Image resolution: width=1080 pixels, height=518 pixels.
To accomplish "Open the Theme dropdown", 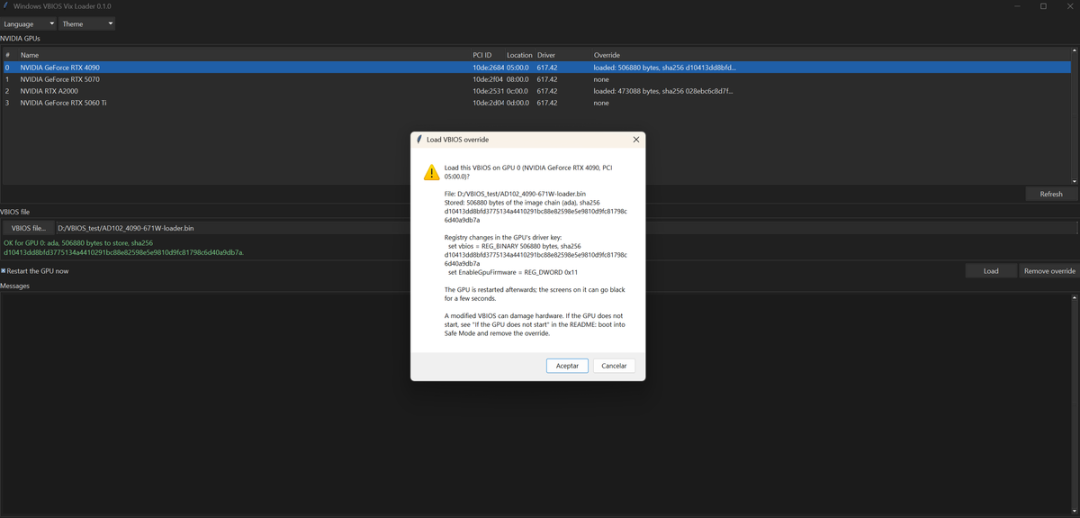I will [87, 24].
